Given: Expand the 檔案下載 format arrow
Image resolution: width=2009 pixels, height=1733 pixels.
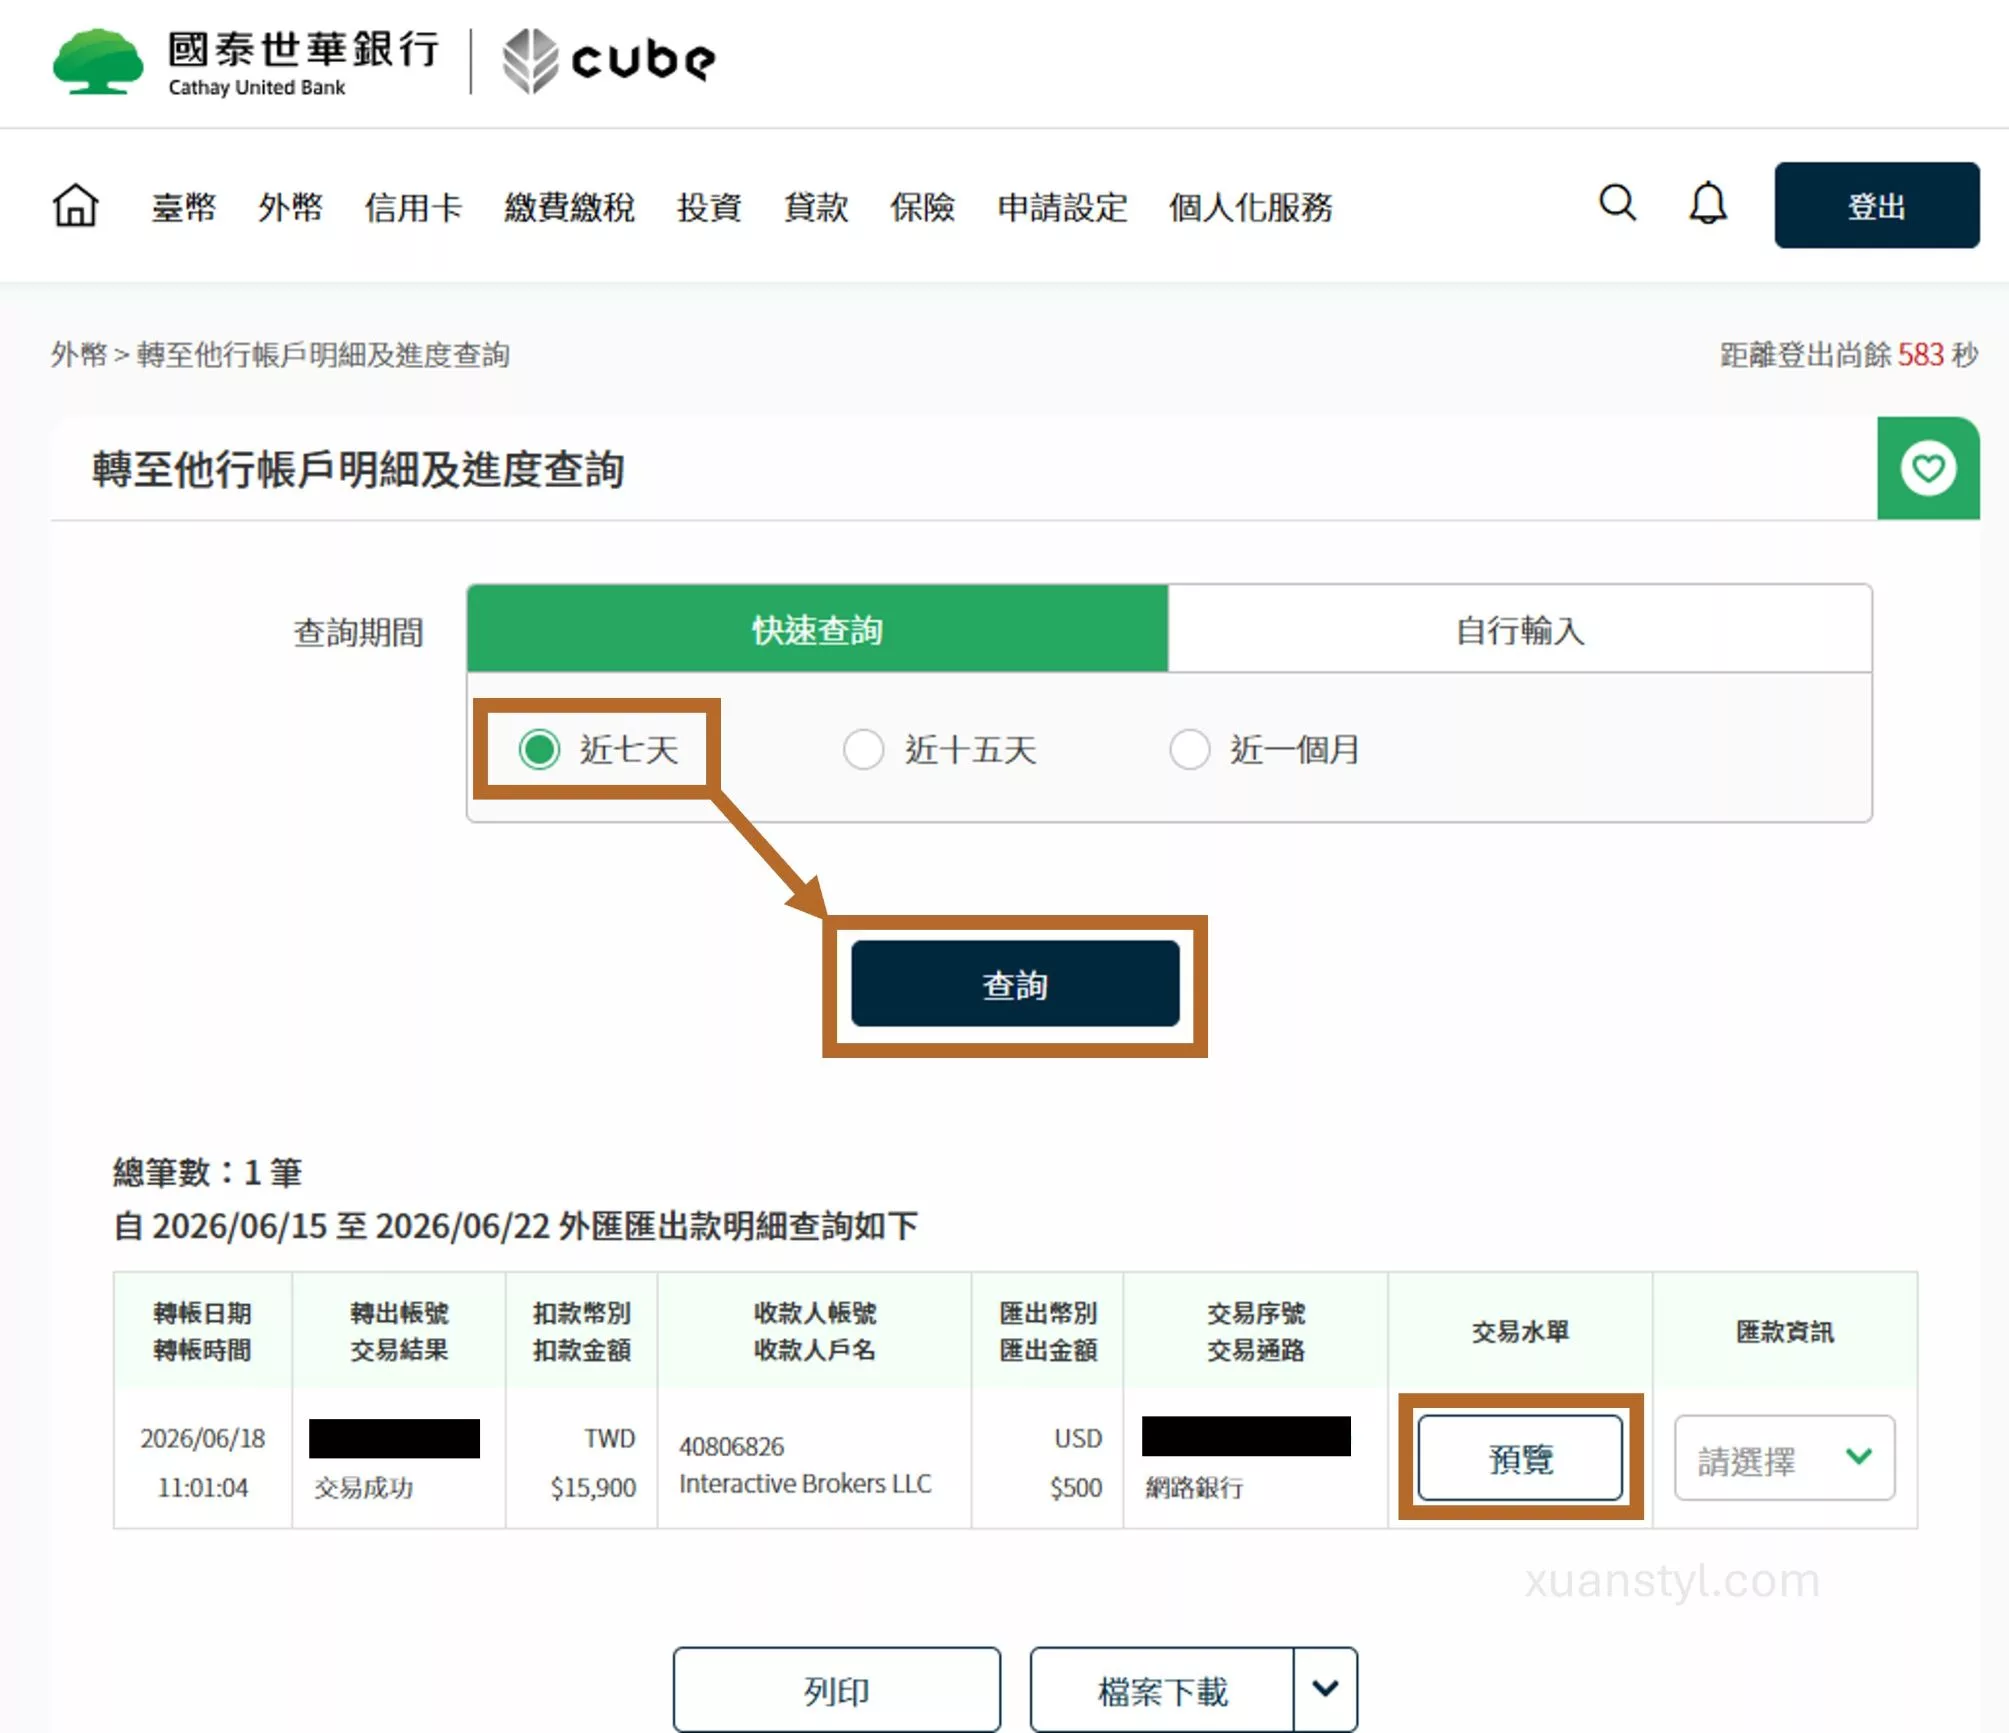Looking at the screenshot, I should pyautogui.click(x=1325, y=1689).
